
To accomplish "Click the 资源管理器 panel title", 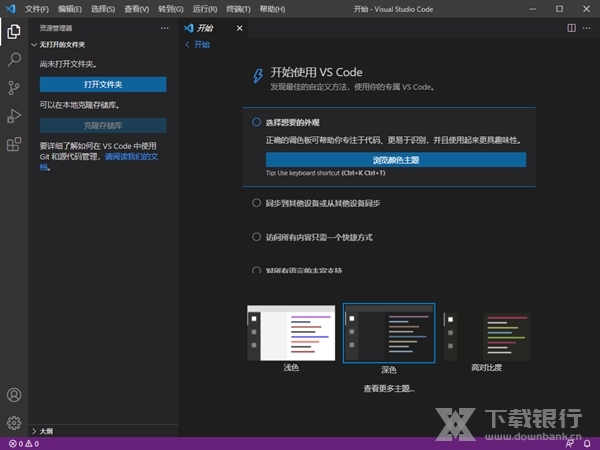I will click(56, 28).
